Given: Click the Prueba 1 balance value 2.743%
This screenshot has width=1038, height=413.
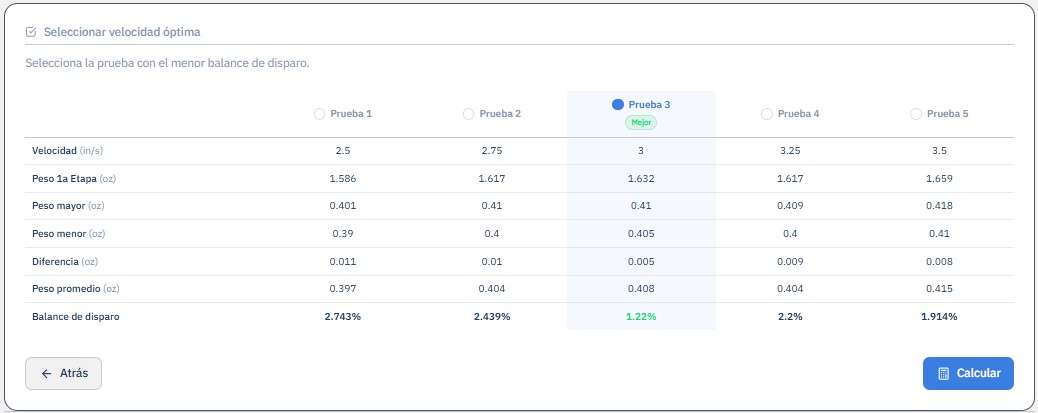Looking at the screenshot, I should point(343,316).
